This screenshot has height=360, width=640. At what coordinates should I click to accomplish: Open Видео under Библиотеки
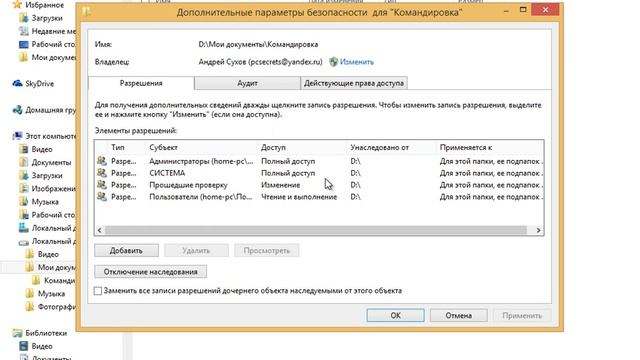pos(42,346)
